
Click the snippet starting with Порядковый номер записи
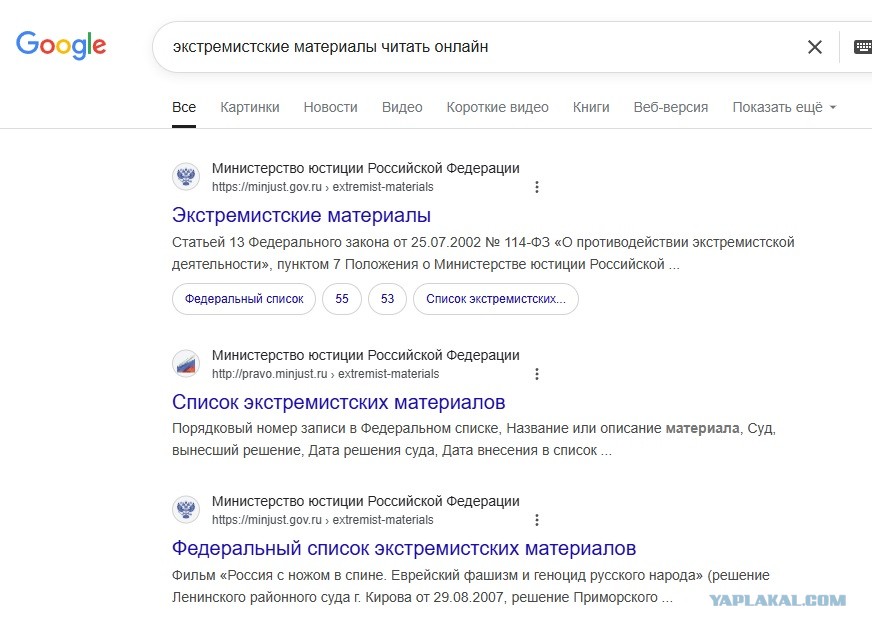coord(474,439)
